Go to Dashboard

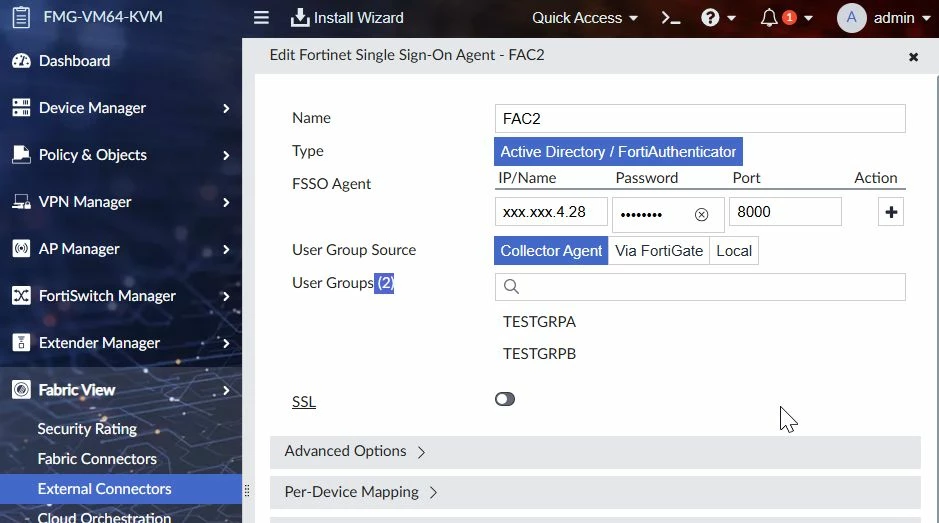74,61
